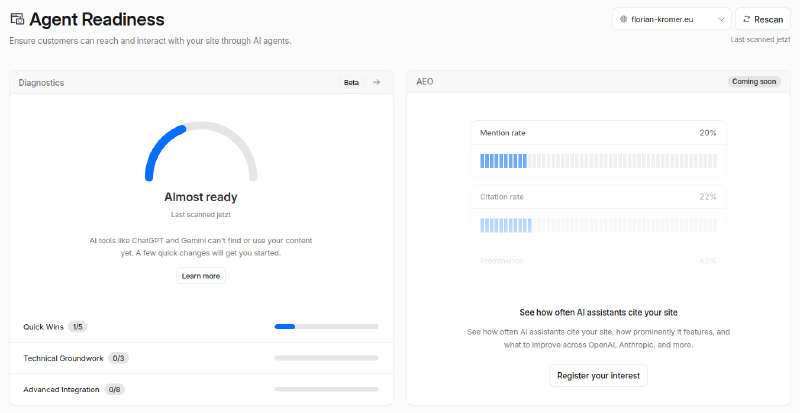Image resolution: width=800 pixels, height=413 pixels.
Task: Open Diagnostics details via arrow icon
Action: click(377, 82)
